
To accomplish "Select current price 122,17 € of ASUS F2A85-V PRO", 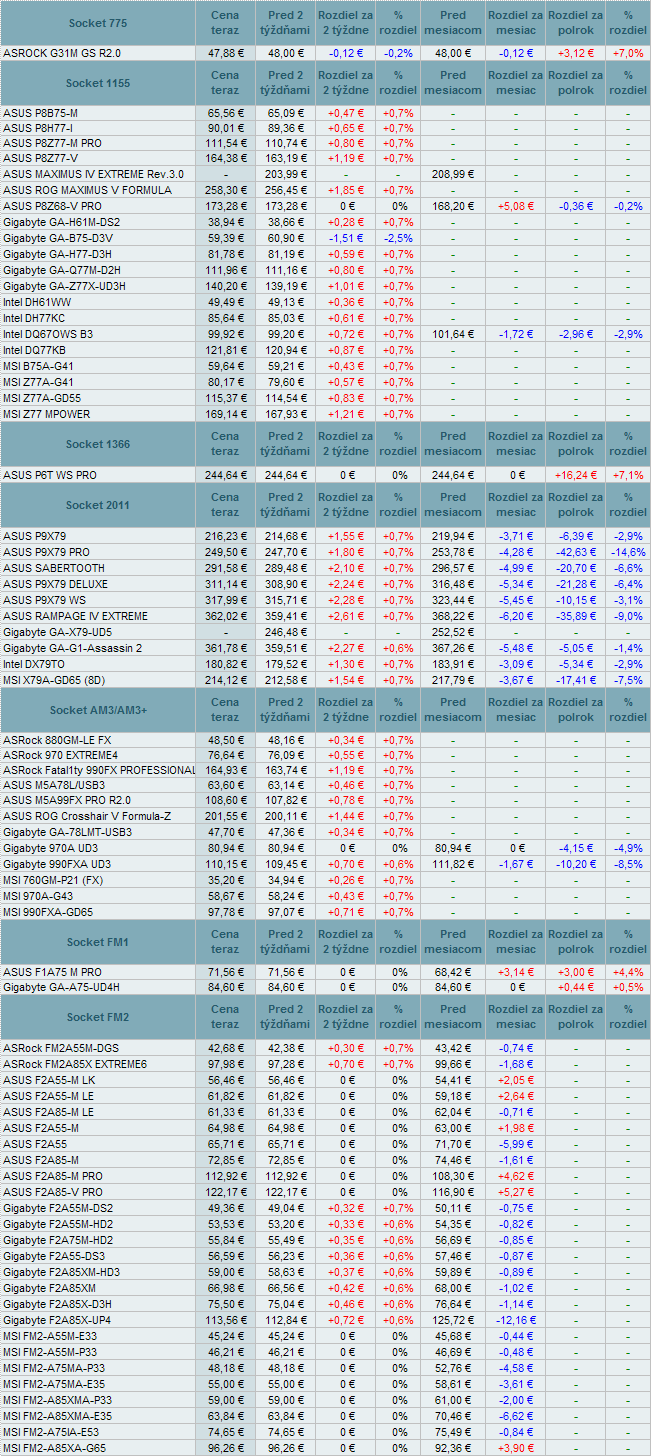I will coord(226,1192).
